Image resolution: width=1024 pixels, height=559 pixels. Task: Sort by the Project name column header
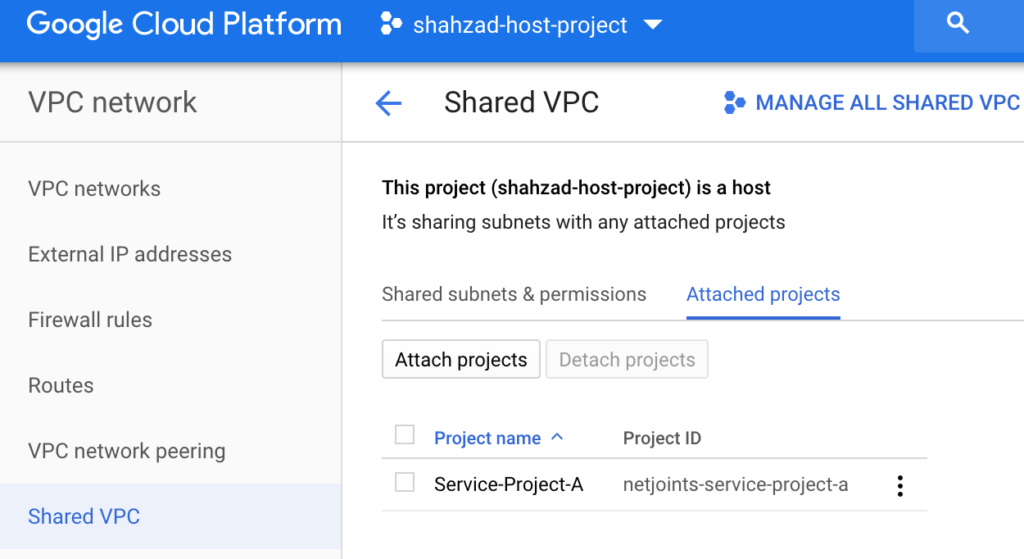[487, 438]
